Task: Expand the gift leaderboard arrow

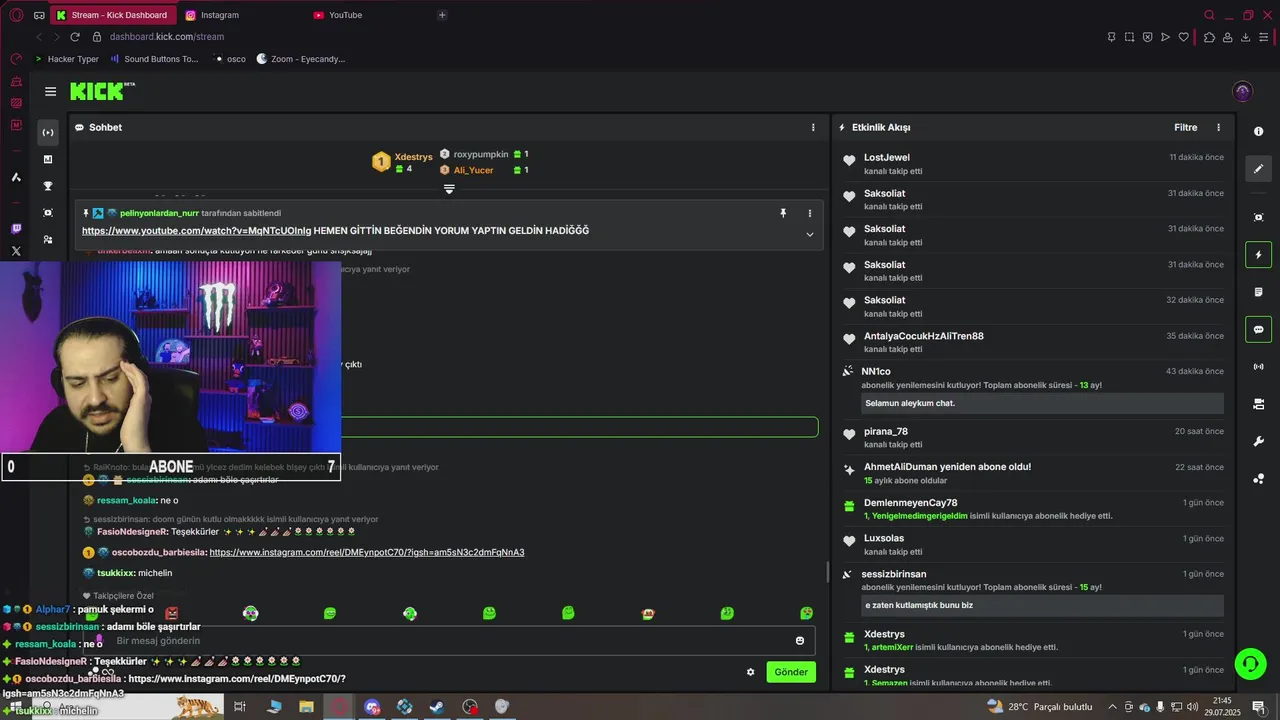Action: [x=449, y=189]
